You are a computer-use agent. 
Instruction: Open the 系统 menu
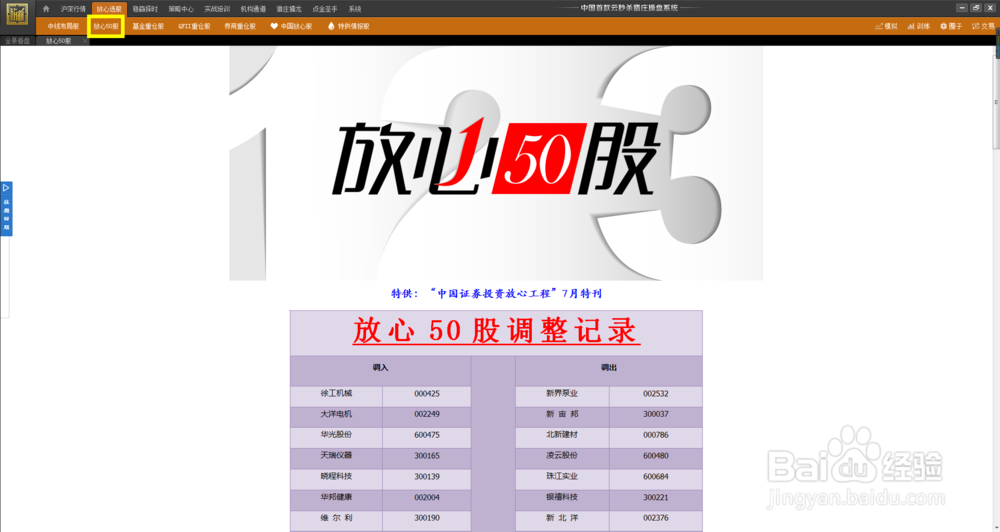tap(355, 9)
